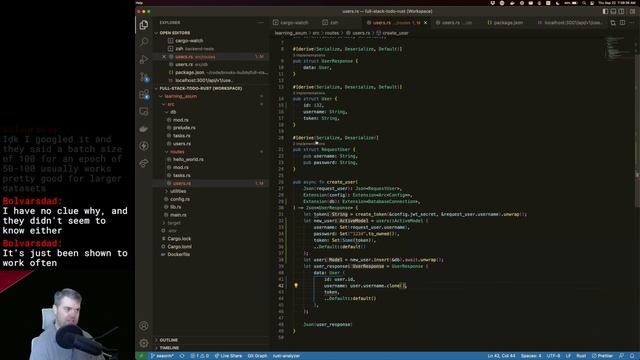Click the Spaces: 4 indentation setting
The image size is (640, 360).
click(x=531, y=356)
